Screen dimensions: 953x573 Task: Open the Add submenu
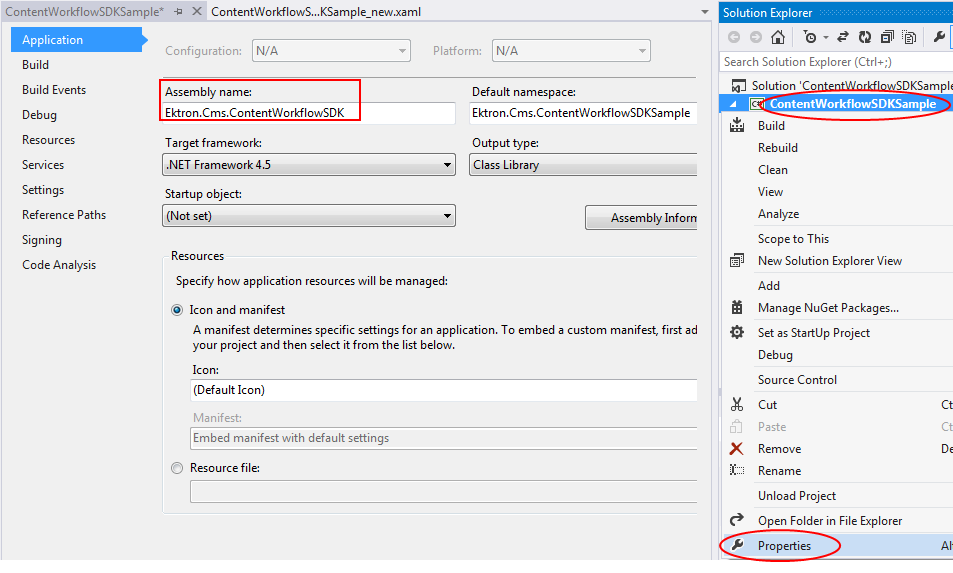coord(769,286)
